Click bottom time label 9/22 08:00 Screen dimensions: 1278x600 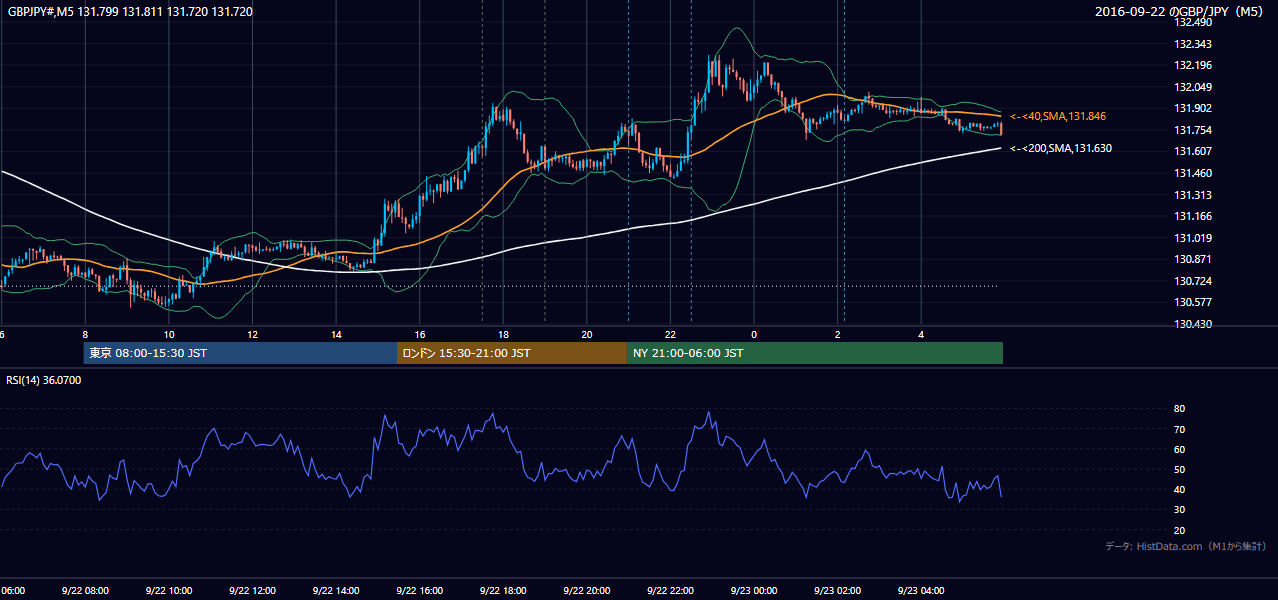(85, 591)
